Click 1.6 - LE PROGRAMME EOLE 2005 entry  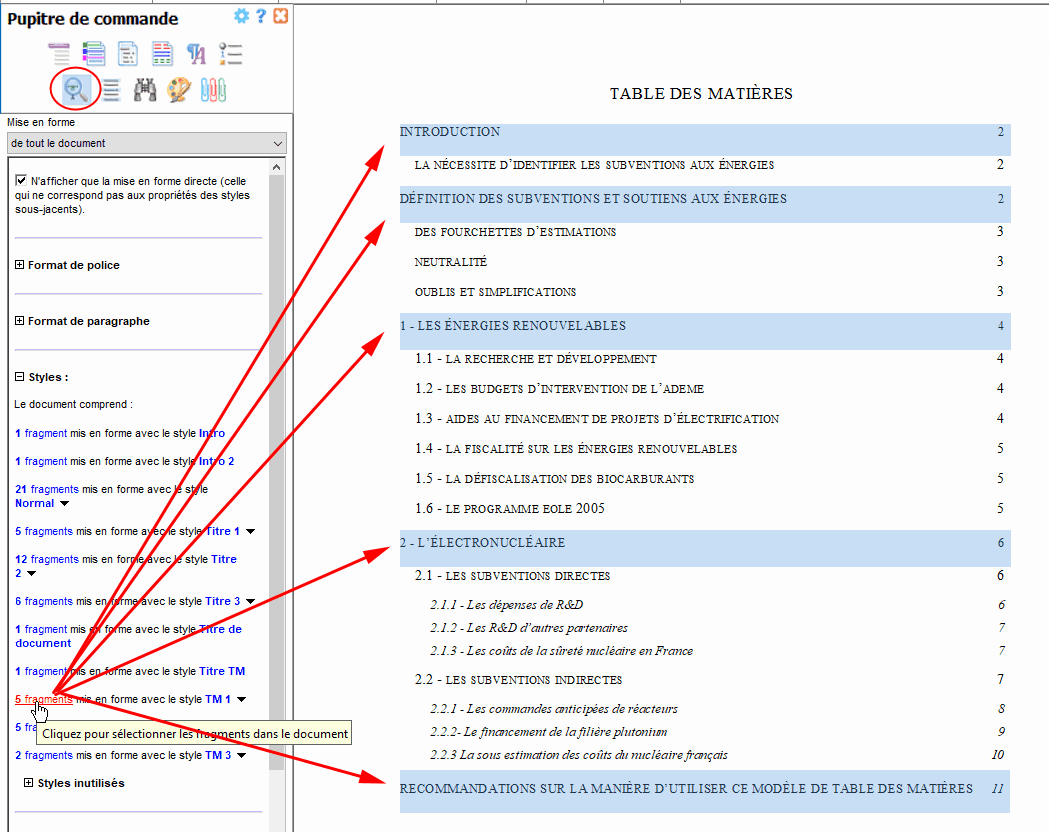click(x=509, y=508)
